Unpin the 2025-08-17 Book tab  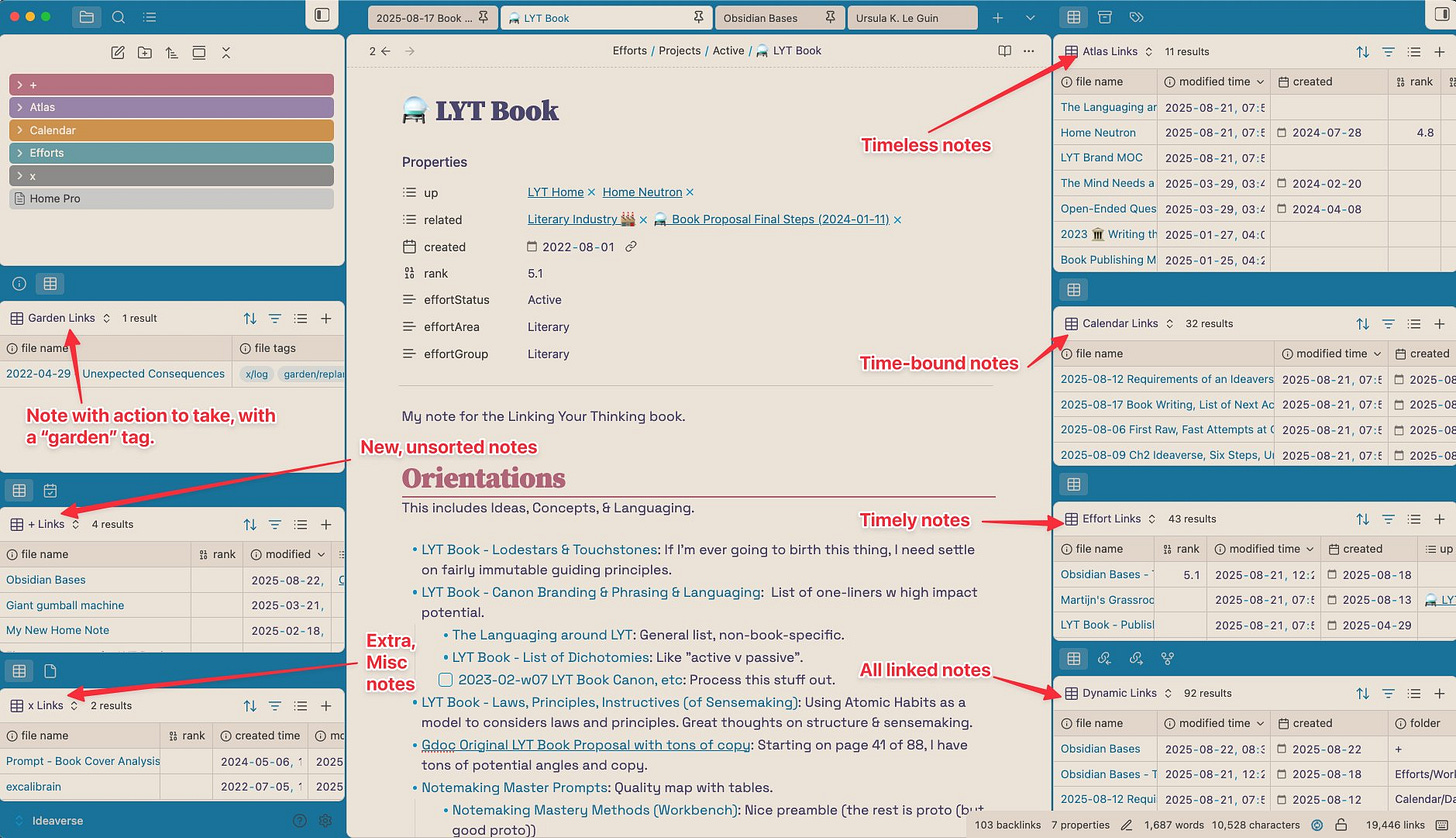pos(484,18)
